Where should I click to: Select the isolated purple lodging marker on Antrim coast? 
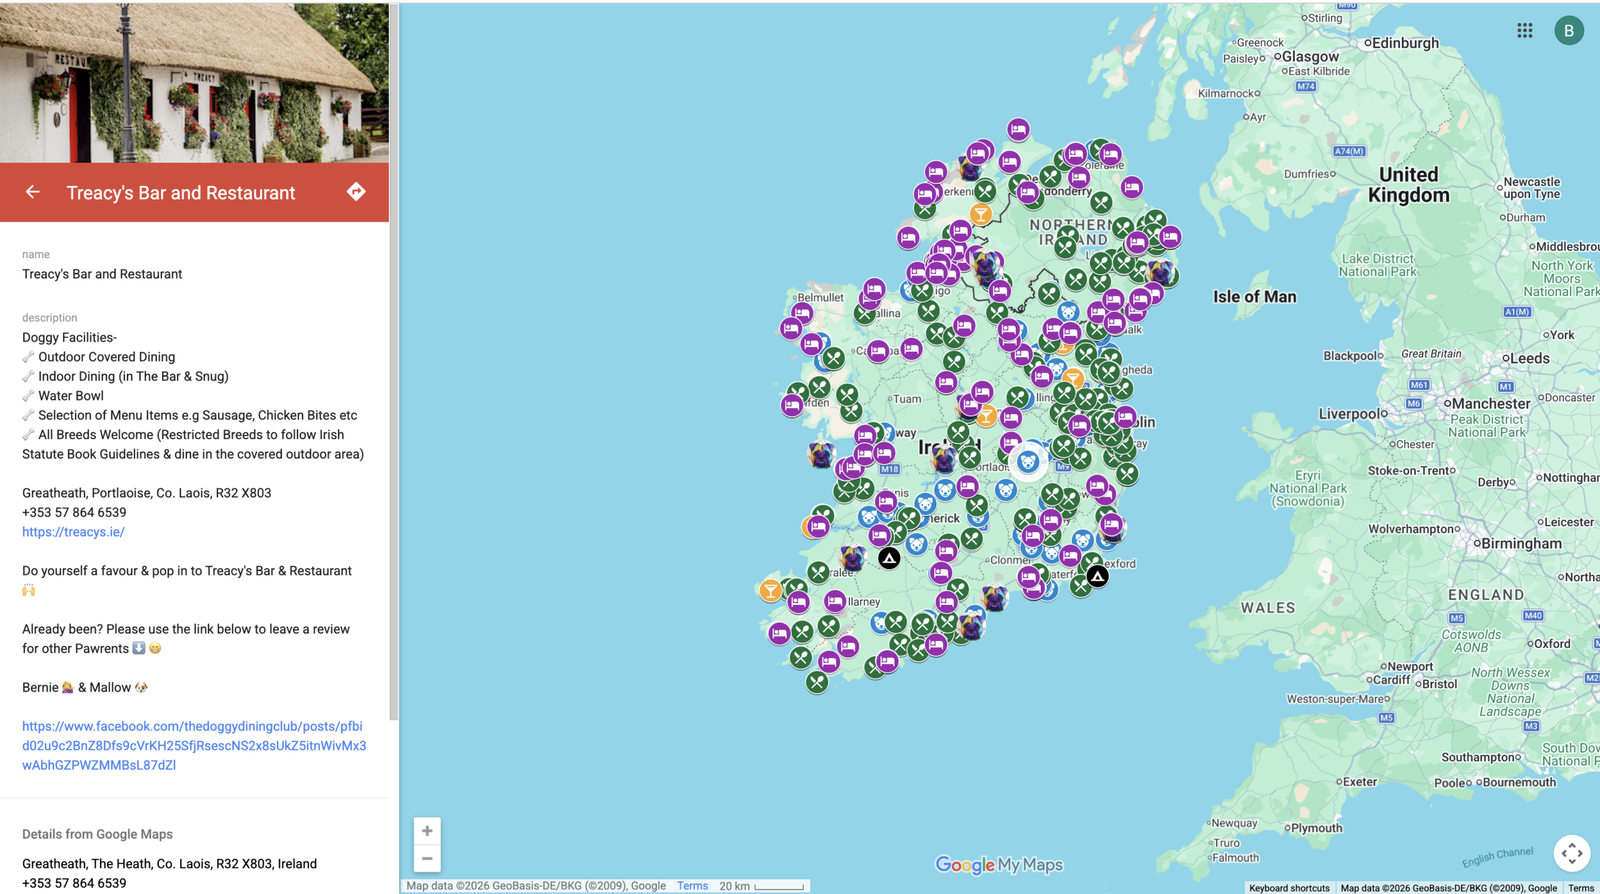pos(1131,187)
